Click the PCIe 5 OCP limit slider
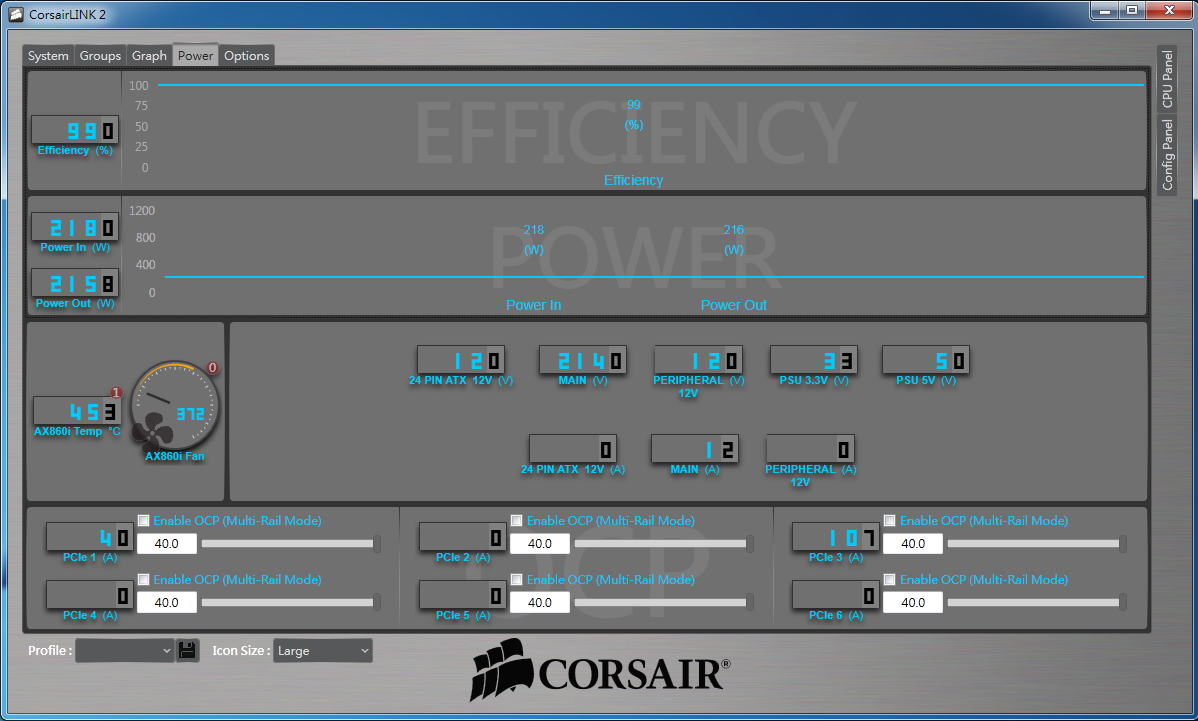The width and height of the screenshot is (1198, 721). (664, 603)
